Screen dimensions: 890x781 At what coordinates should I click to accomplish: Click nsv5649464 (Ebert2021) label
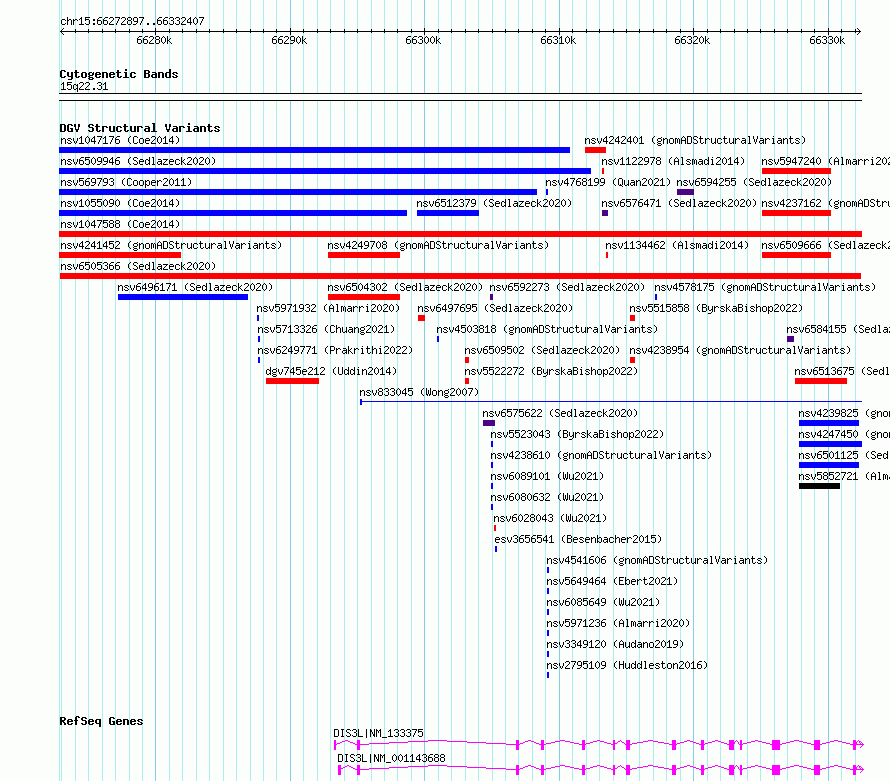(612, 581)
